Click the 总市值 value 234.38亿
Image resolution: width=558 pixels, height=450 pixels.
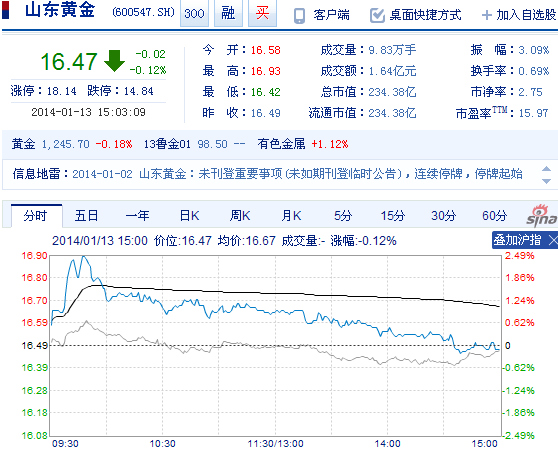pyautogui.click(x=392, y=92)
